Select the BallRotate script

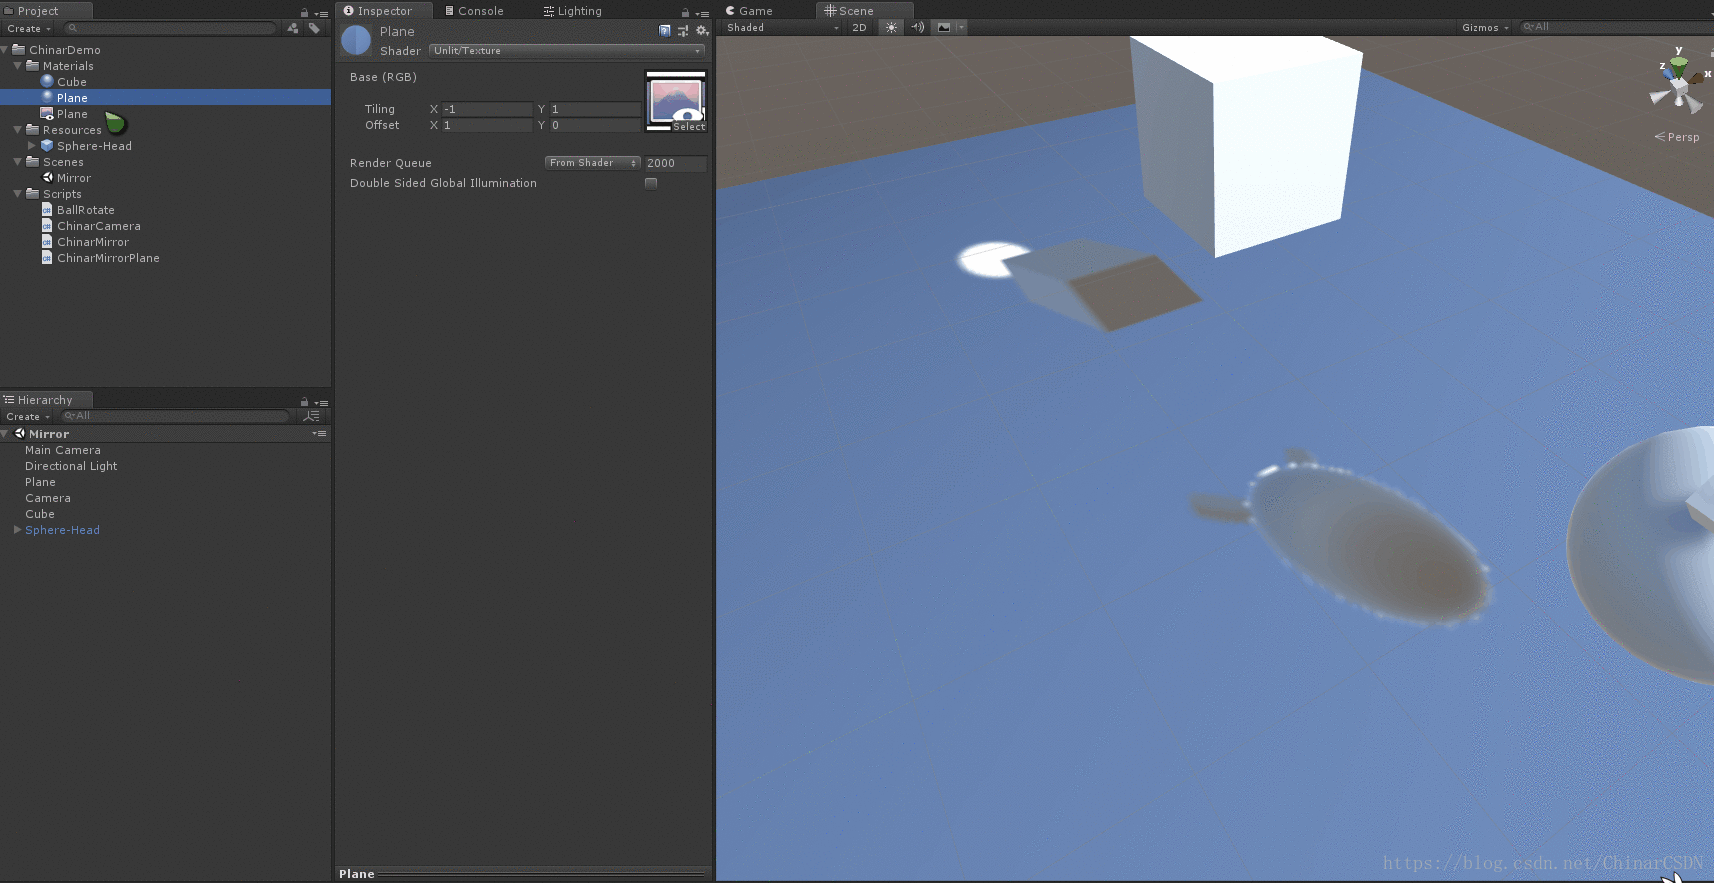click(x=86, y=210)
